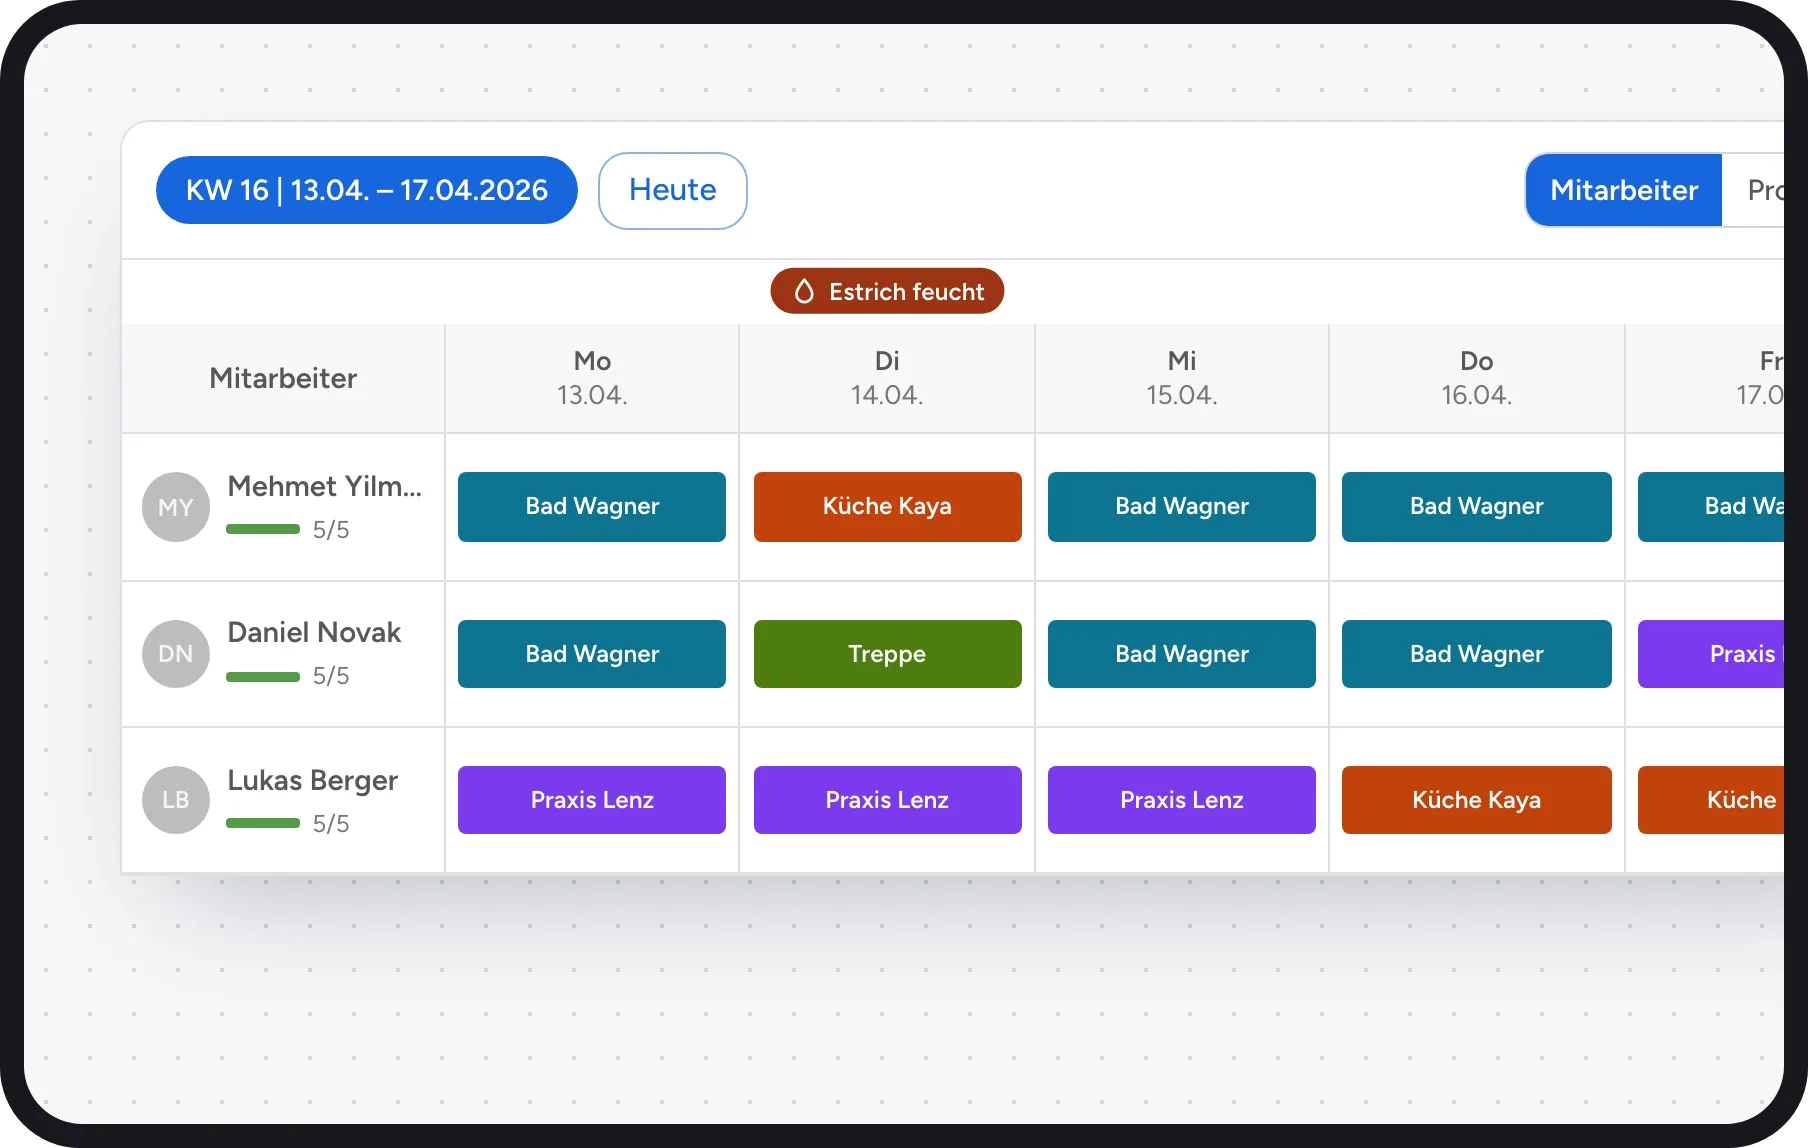Click the Di 14.04. column header

[887, 378]
